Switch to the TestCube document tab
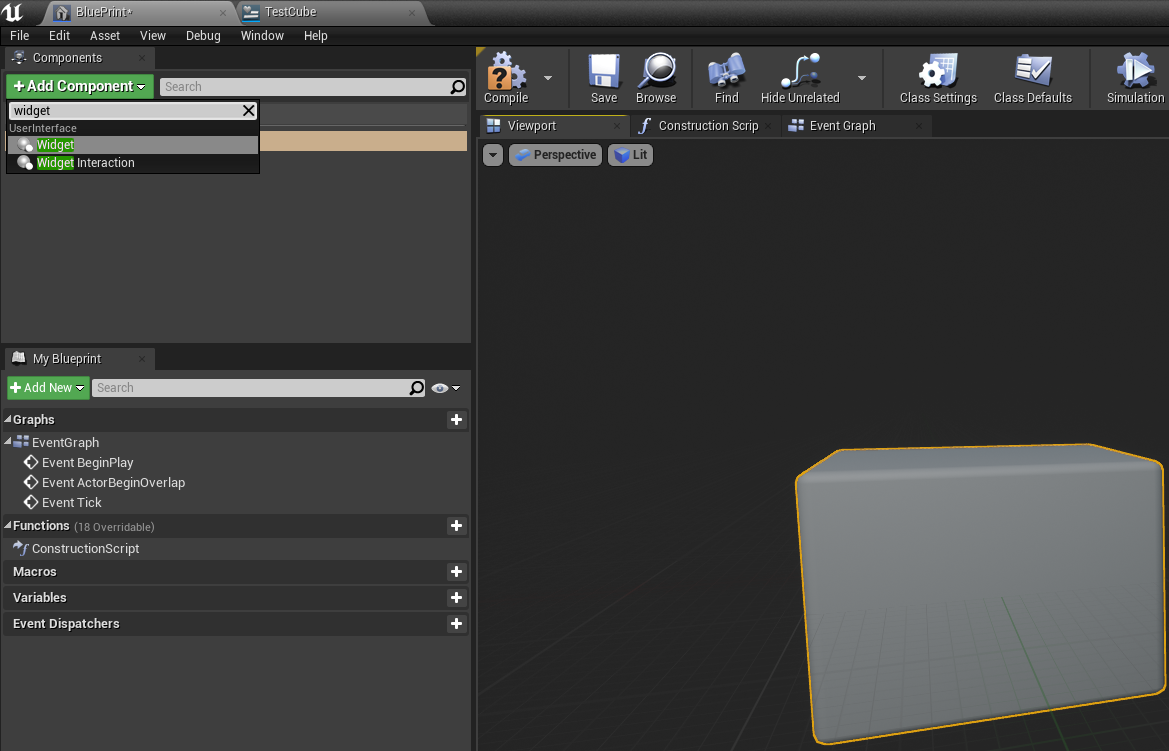Image resolution: width=1169 pixels, height=751 pixels. (332, 13)
